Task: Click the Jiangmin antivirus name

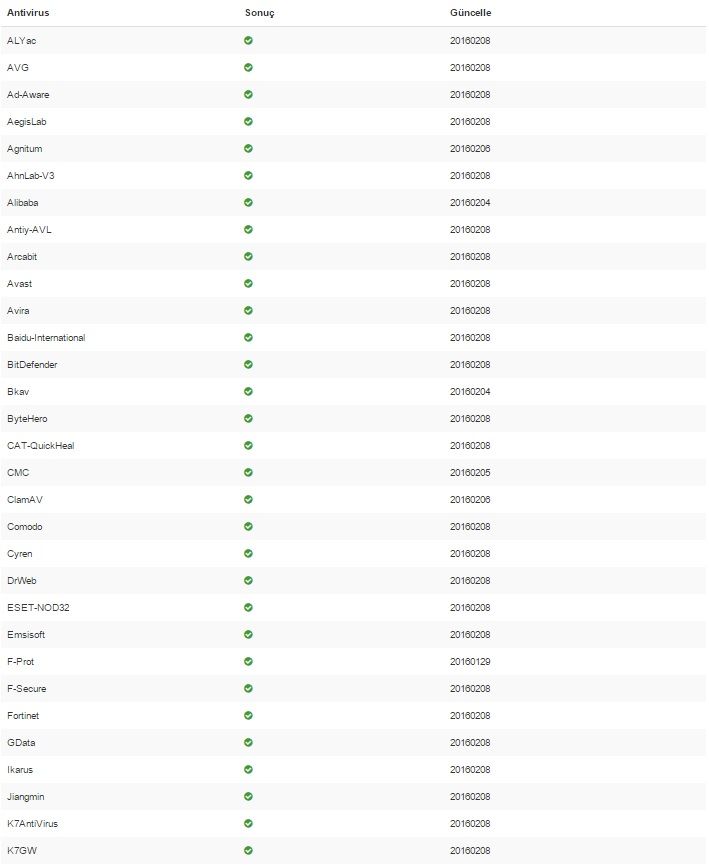Action: 25,797
